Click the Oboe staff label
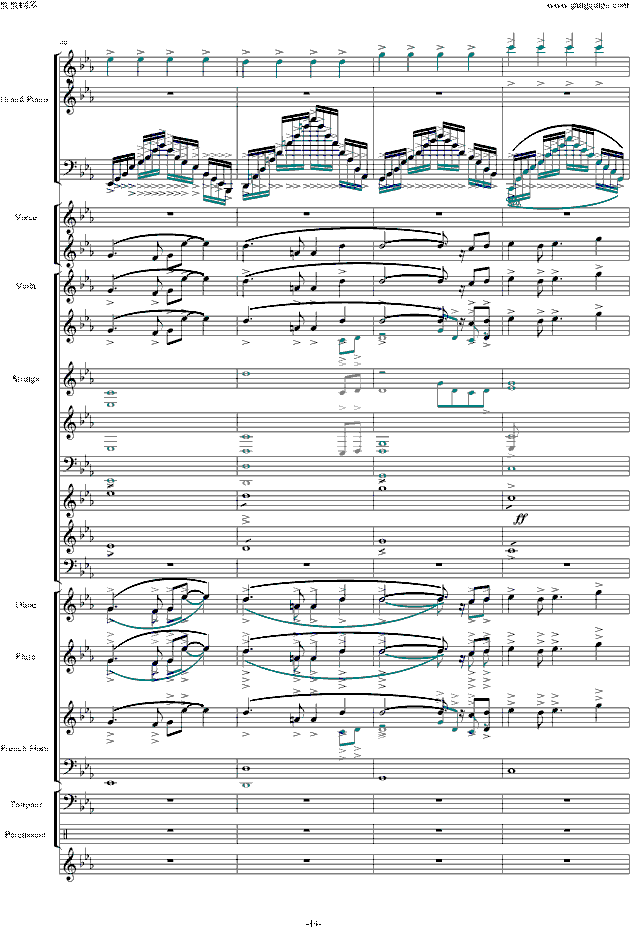 [26, 604]
